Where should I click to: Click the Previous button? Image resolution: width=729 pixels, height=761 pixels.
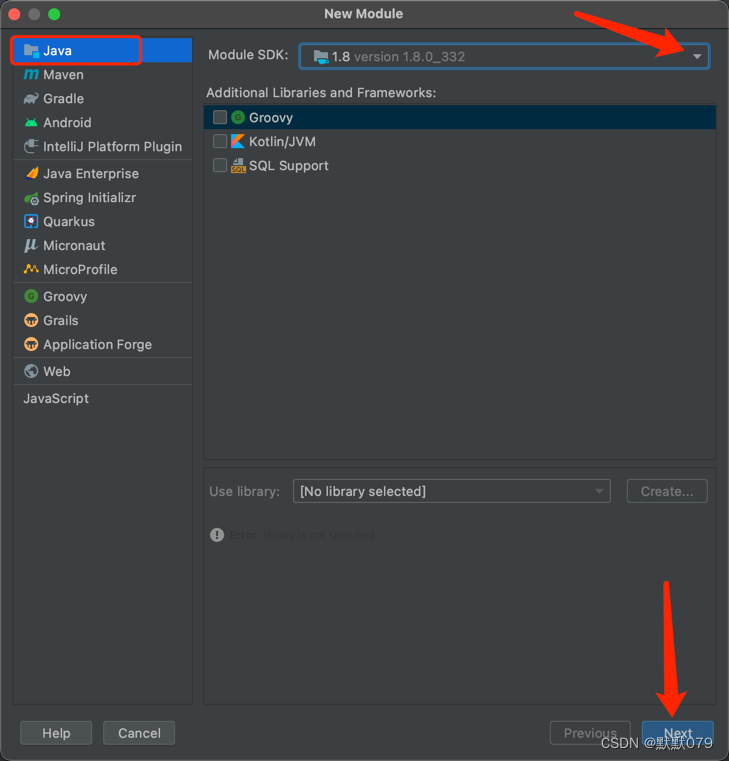590,733
